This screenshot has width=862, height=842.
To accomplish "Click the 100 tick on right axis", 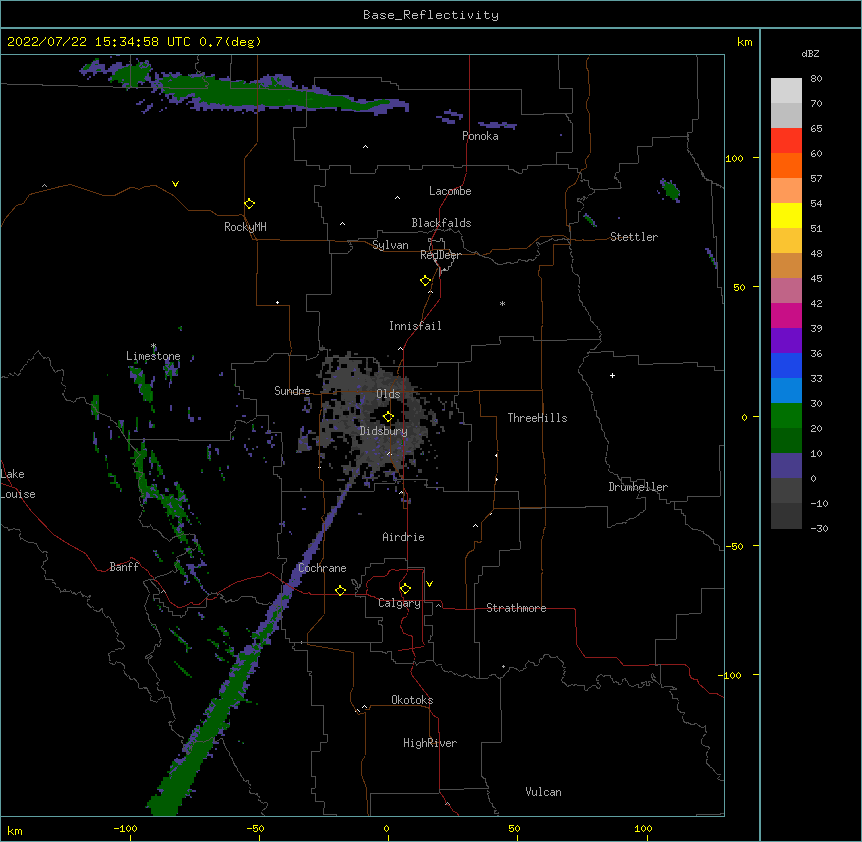I will [x=734, y=158].
